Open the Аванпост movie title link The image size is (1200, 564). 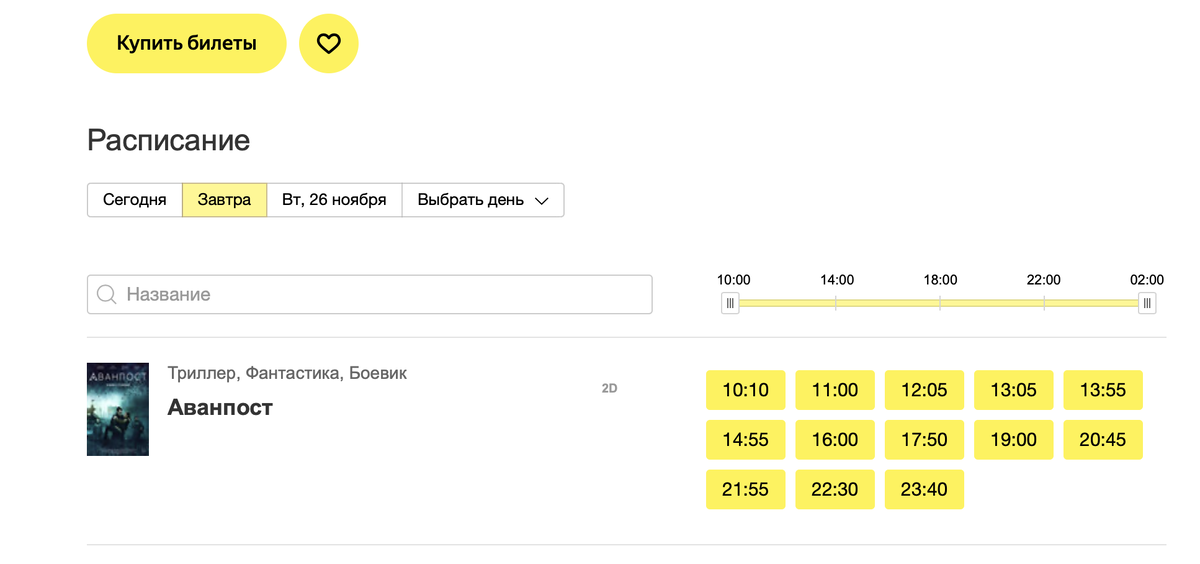point(220,407)
